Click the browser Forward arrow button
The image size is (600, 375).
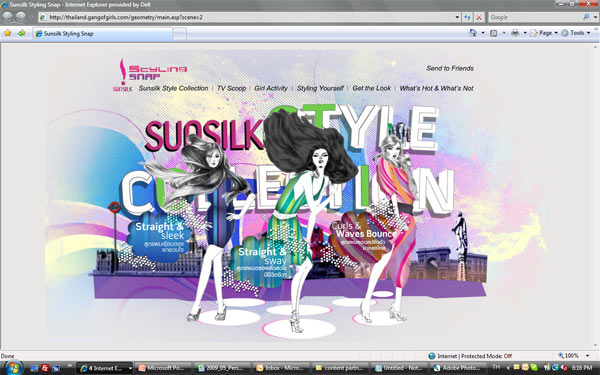point(21,17)
